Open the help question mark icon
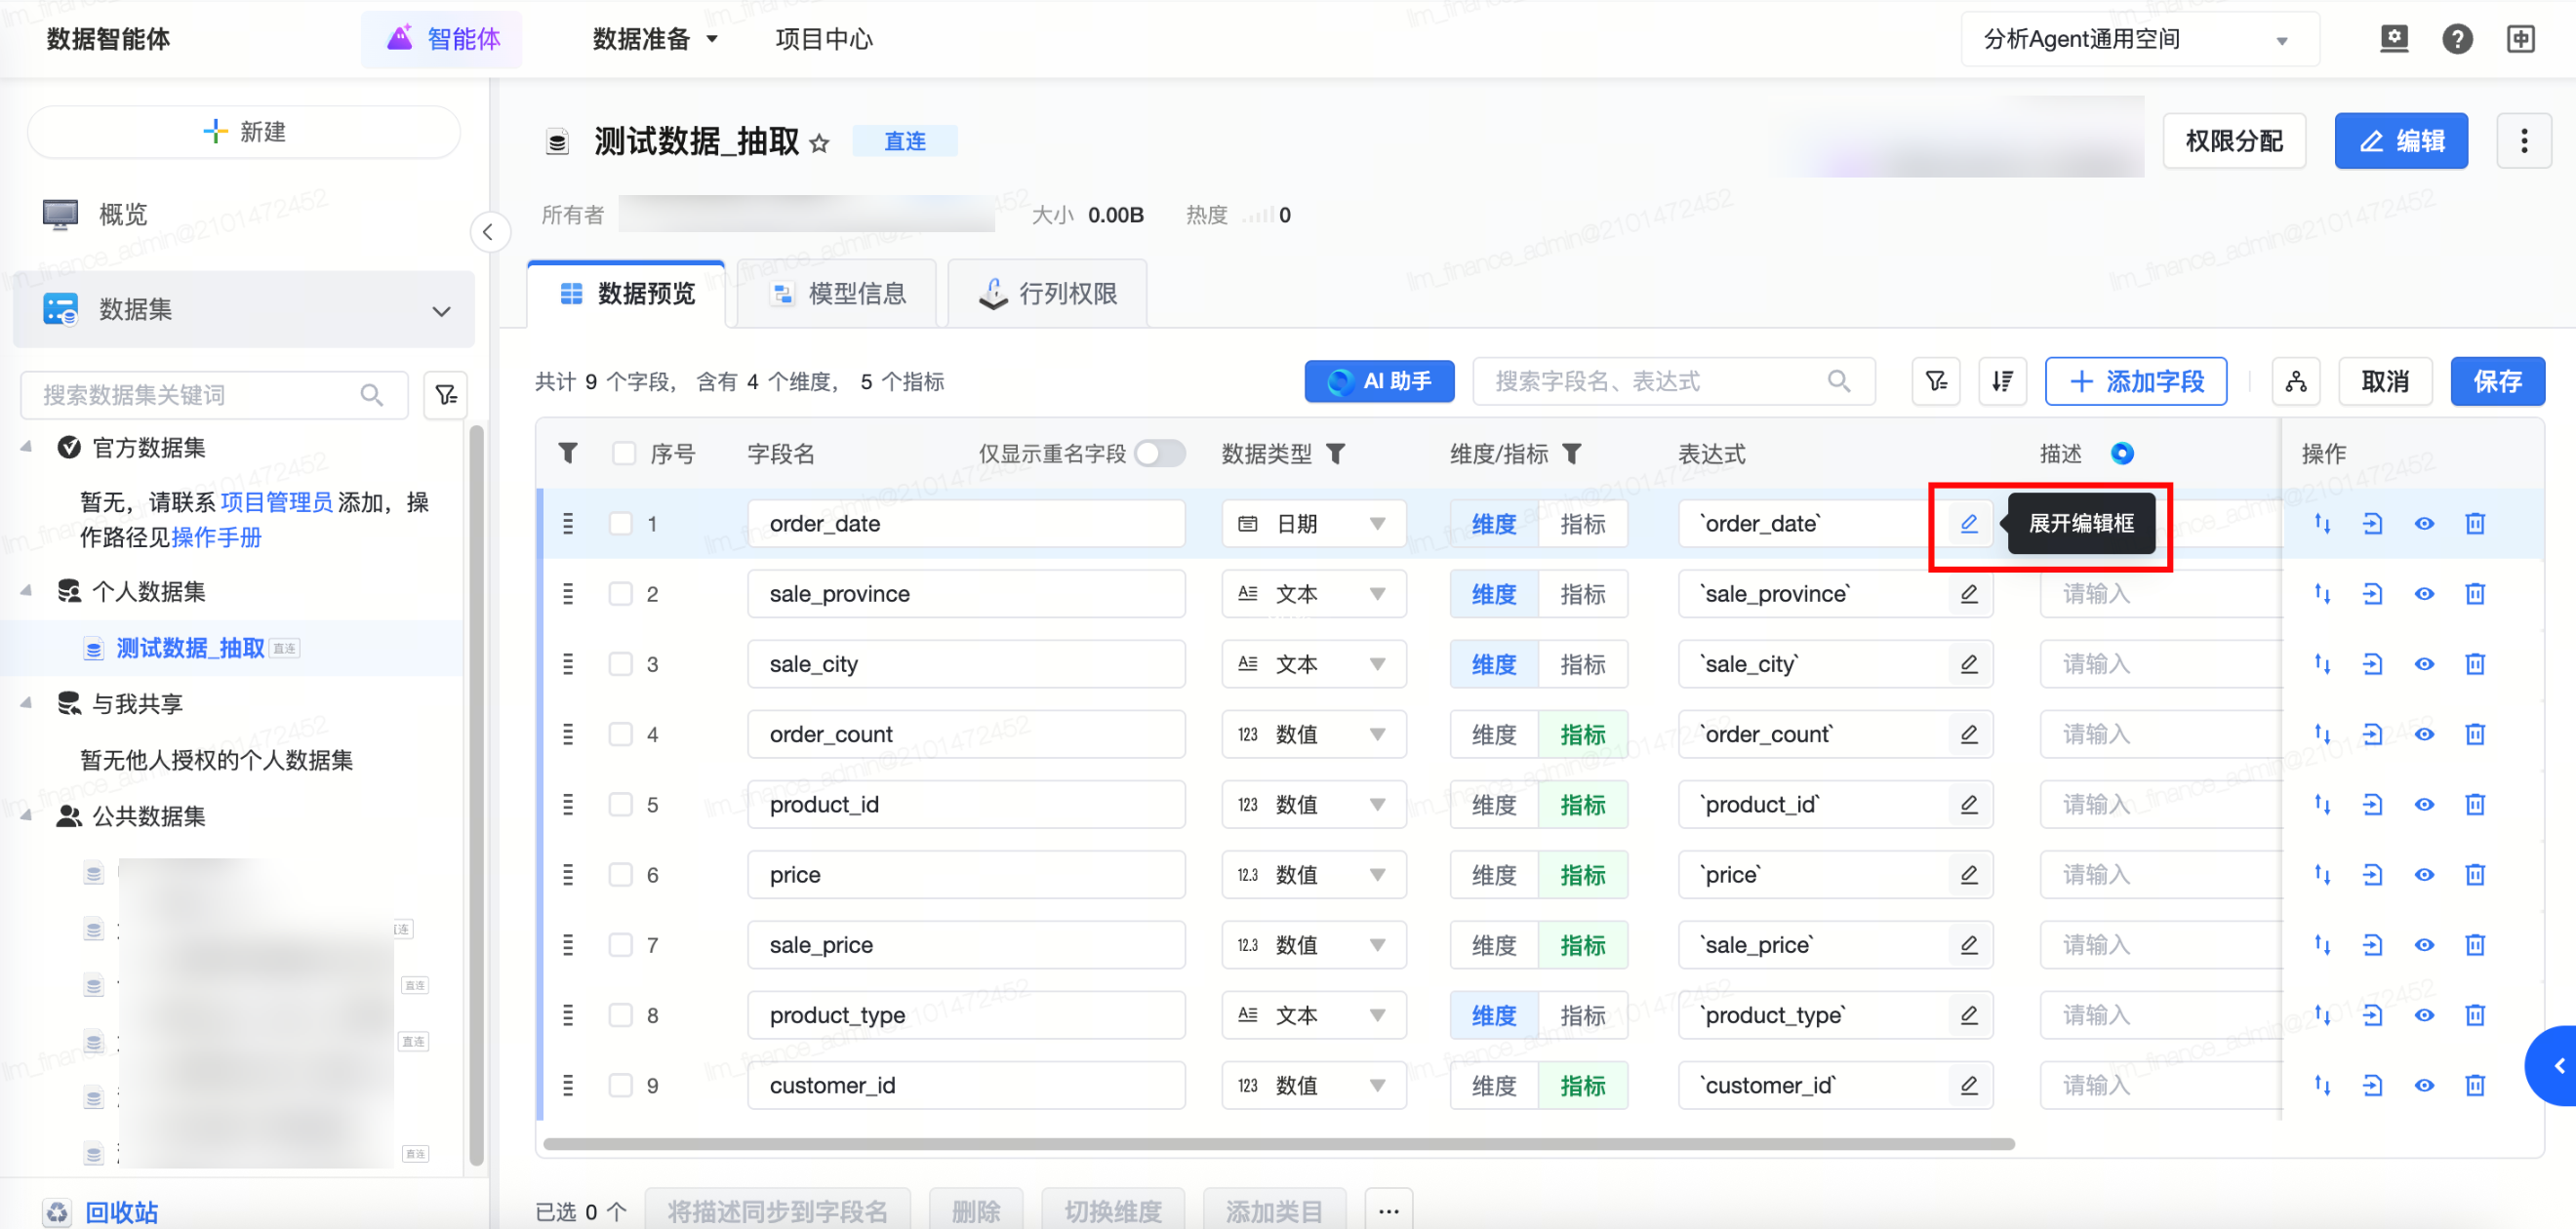2576x1229 pixels. [2457, 39]
